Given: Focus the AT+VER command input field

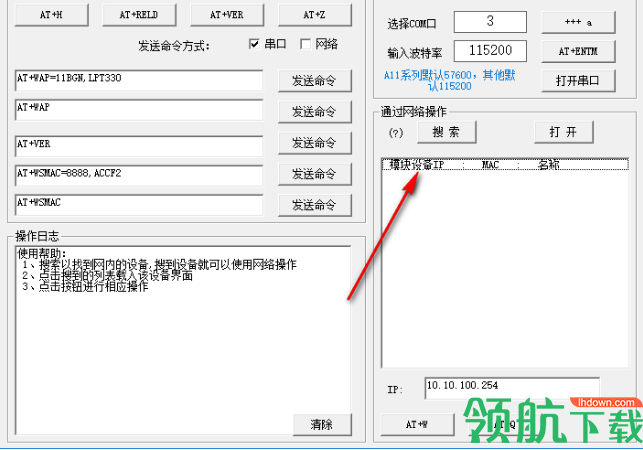Looking at the screenshot, I should tap(139, 146).
